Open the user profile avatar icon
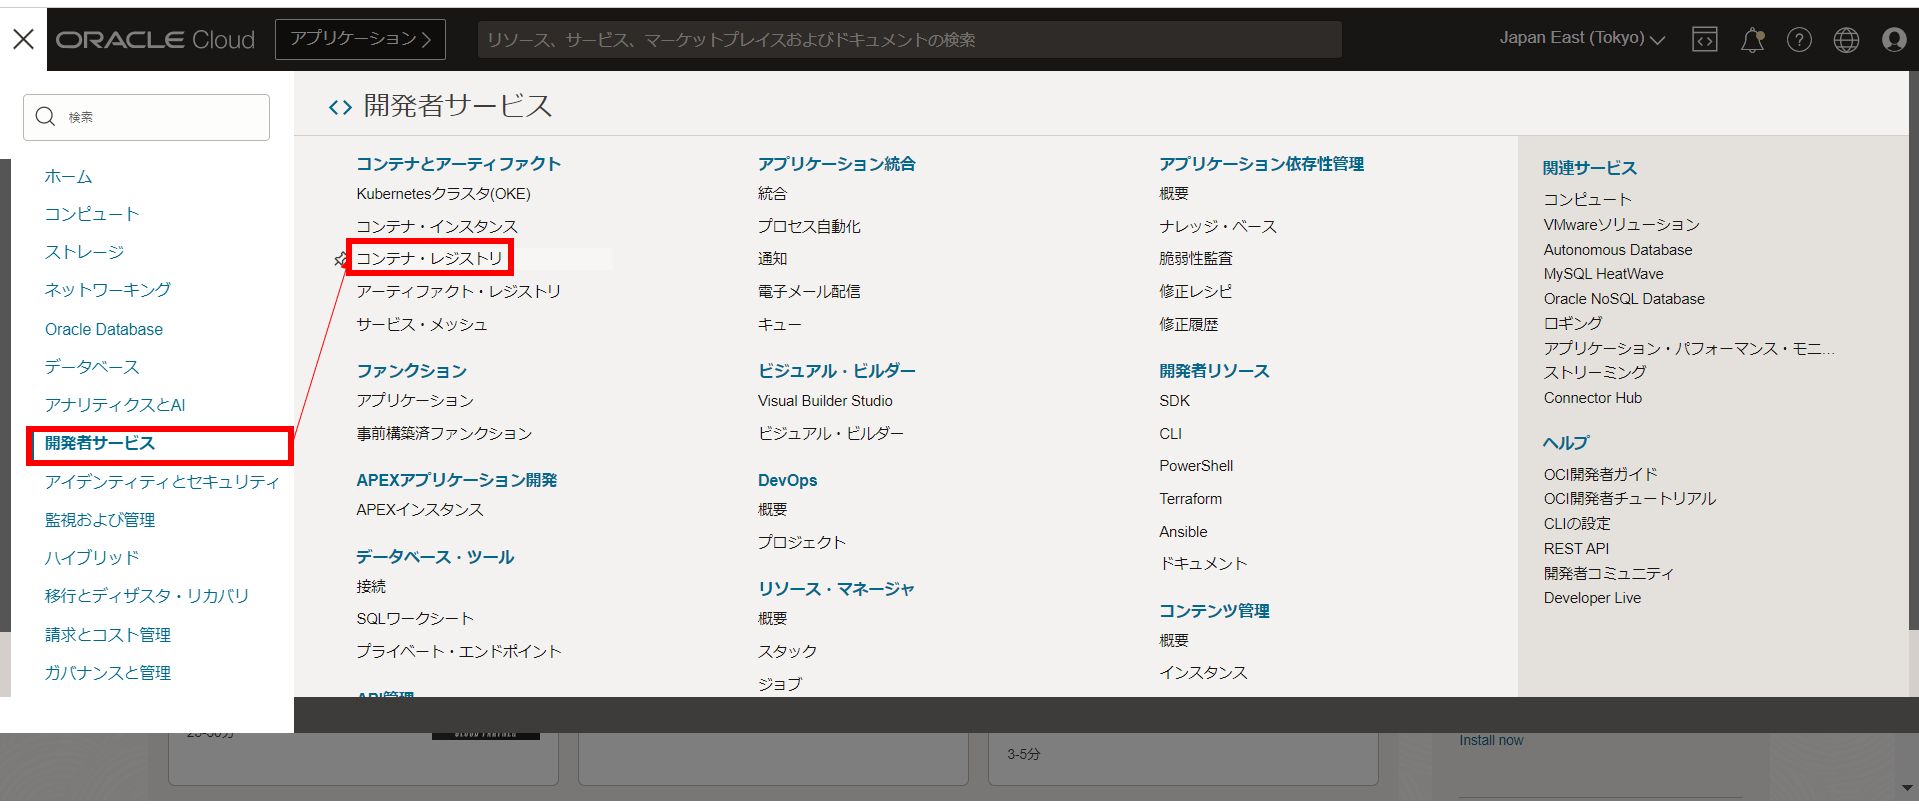This screenshot has width=1919, height=808. 1893,39
